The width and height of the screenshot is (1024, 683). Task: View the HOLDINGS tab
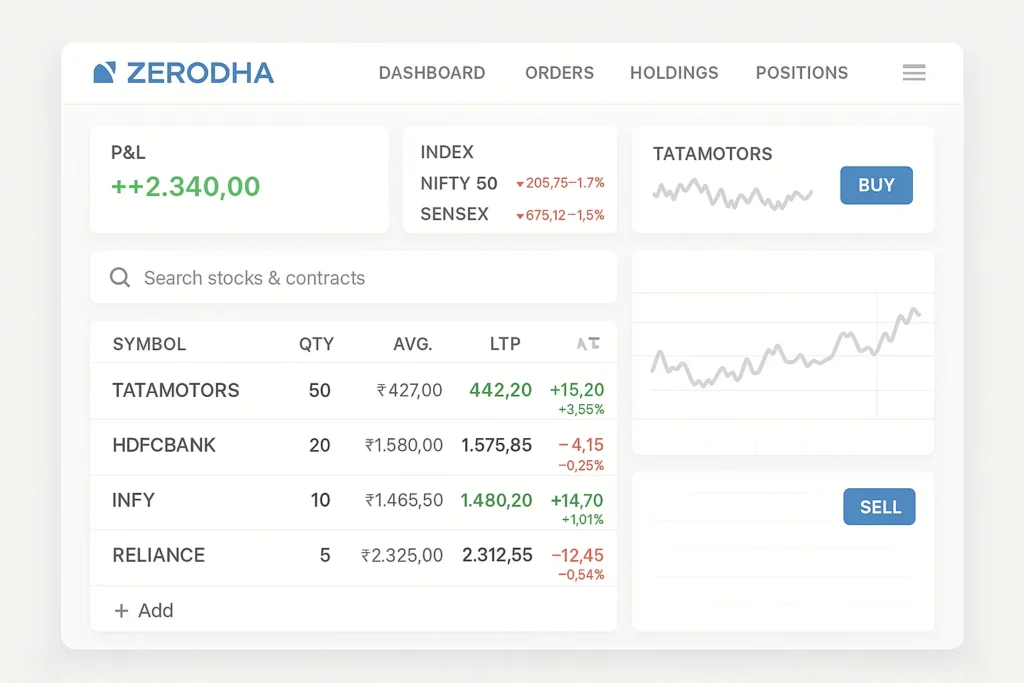tap(674, 72)
